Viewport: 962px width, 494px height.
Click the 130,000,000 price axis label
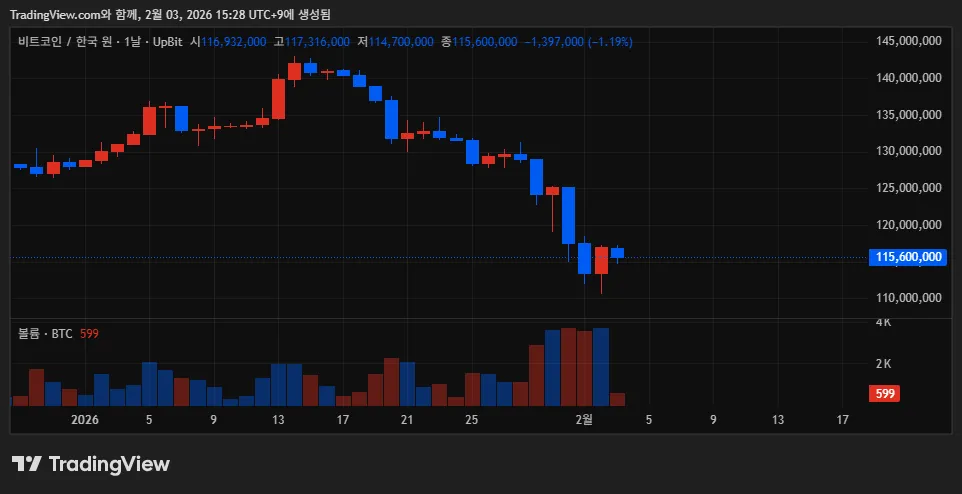coord(908,151)
